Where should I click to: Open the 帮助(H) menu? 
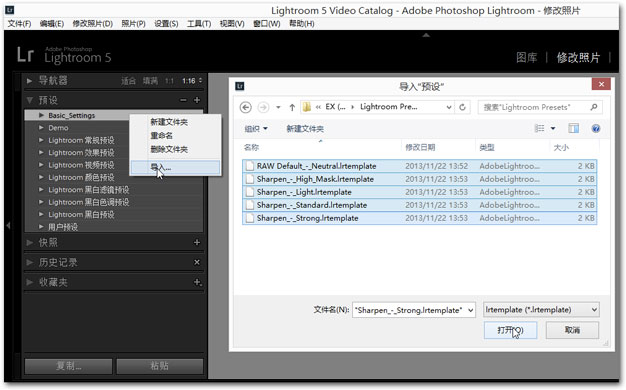[x=301, y=24]
